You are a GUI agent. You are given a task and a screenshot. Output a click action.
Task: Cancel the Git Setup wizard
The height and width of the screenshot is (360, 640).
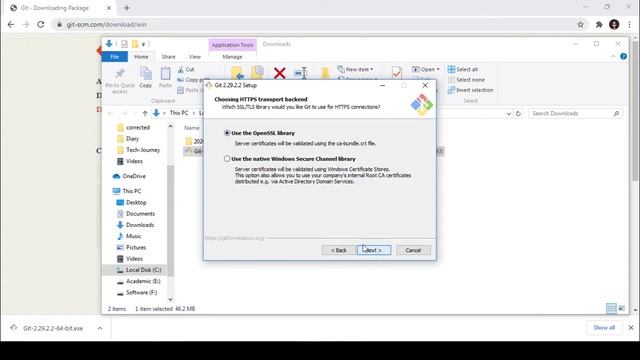(413, 250)
